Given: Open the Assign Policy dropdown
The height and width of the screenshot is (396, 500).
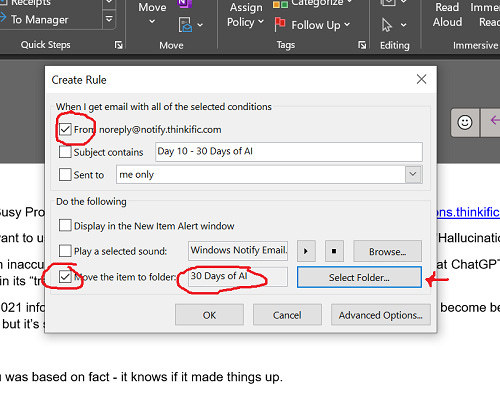Looking at the screenshot, I should tap(245, 15).
